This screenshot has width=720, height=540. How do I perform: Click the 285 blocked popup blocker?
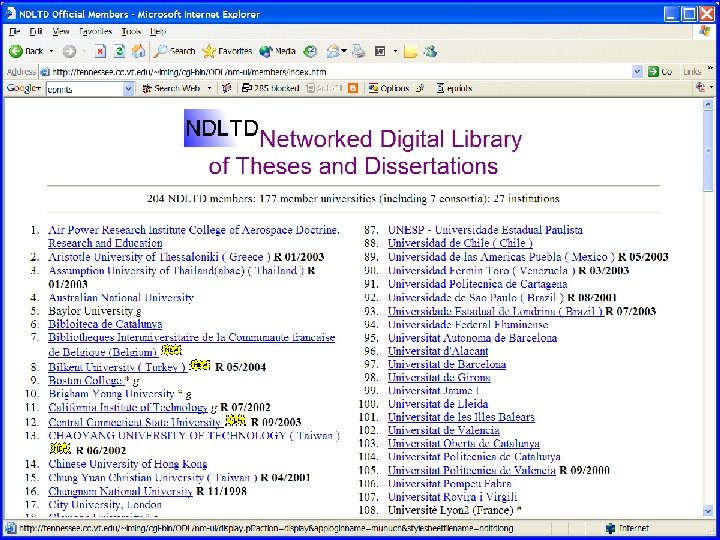[x=270, y=88]
